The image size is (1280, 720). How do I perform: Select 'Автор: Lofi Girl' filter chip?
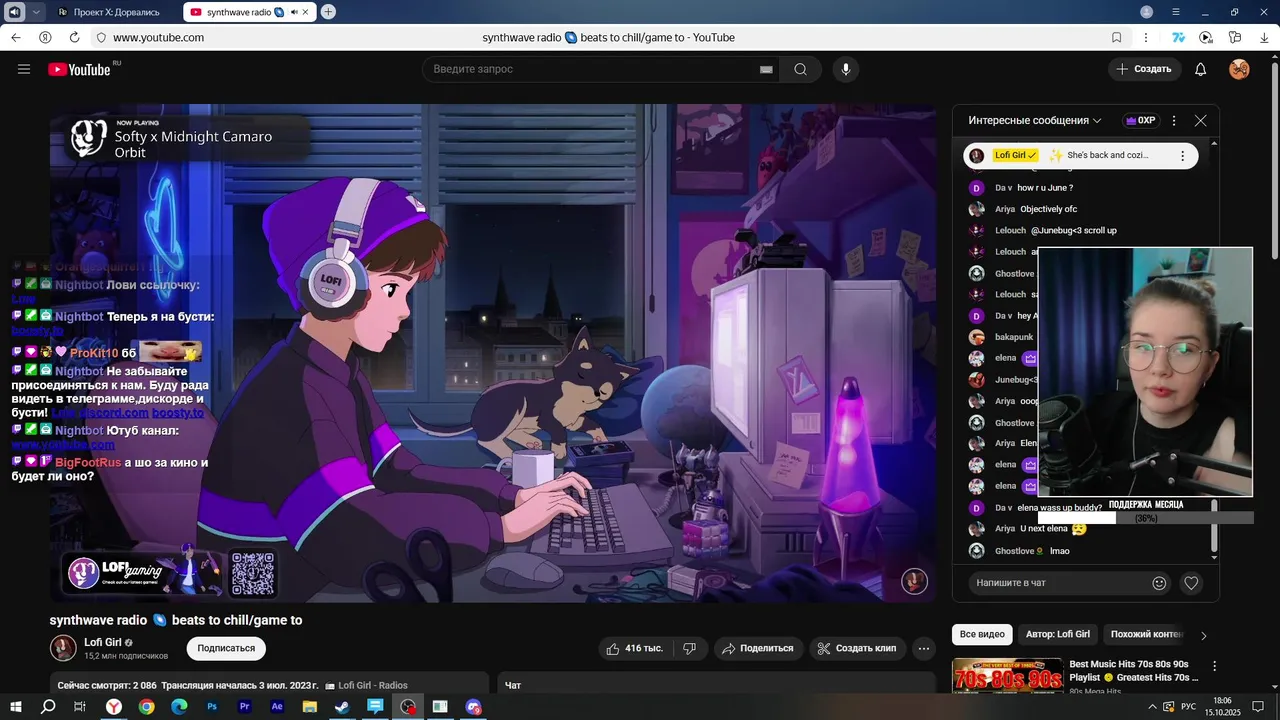tap(1058, 634)
